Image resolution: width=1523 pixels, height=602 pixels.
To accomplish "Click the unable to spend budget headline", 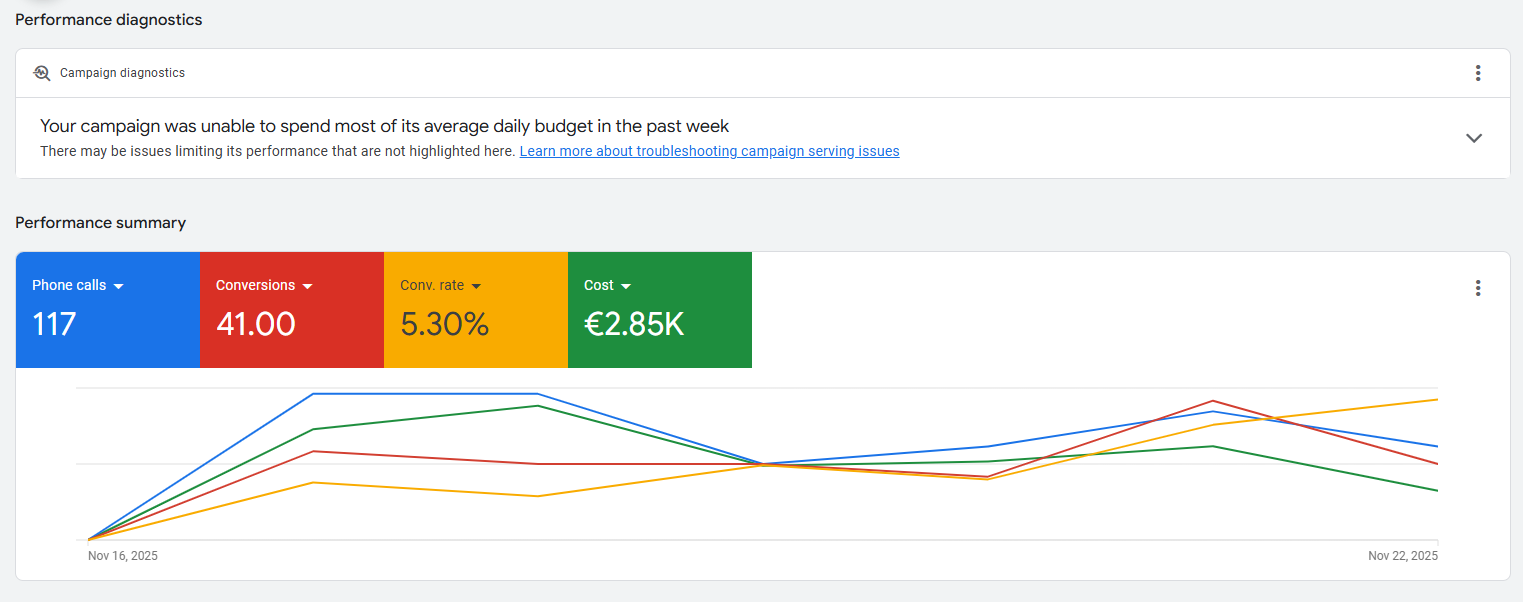I will (x=384, y=126).
